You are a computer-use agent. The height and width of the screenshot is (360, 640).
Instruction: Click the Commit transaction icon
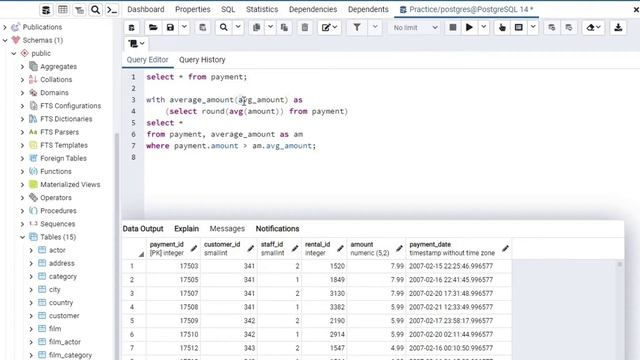(552, 28)
